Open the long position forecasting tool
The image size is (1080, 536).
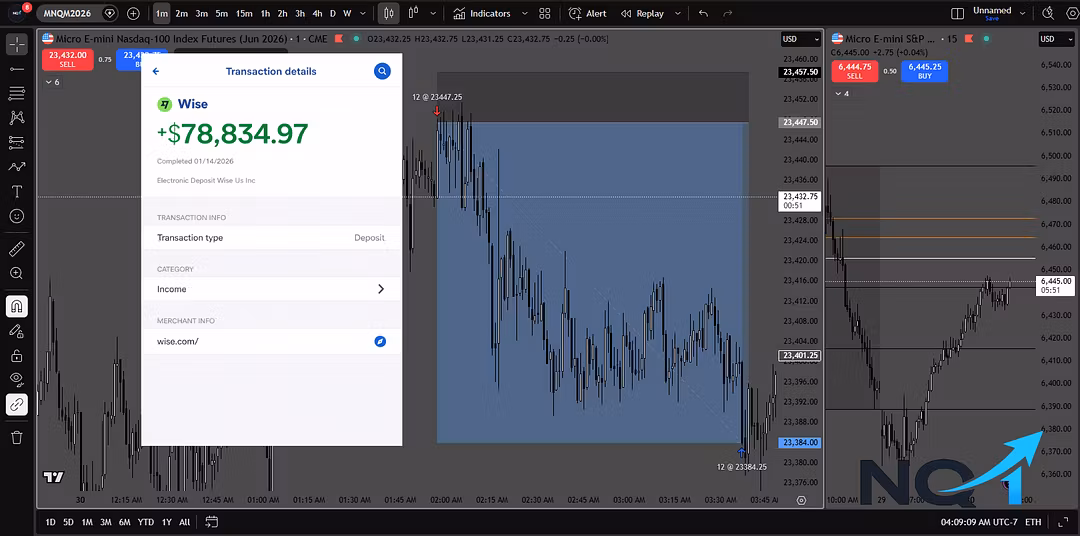click(x=17, y=142)
